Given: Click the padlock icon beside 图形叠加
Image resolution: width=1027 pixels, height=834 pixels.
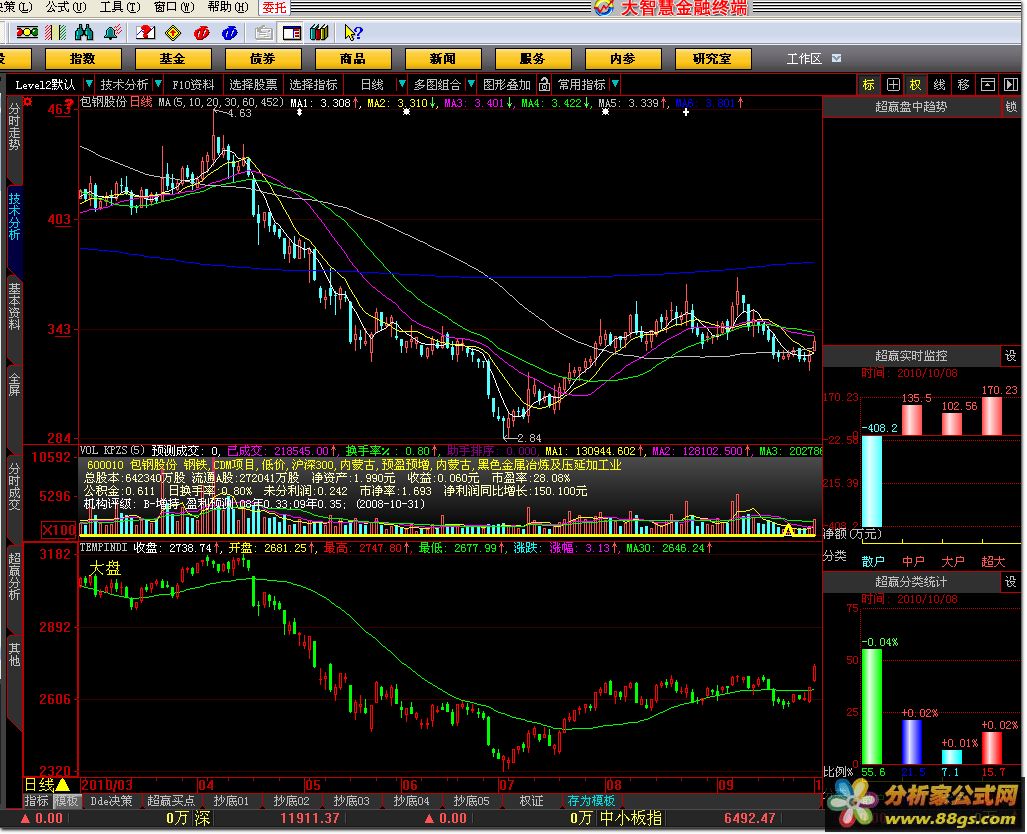Looking at the screenshot, I should (x=544, y=85).
